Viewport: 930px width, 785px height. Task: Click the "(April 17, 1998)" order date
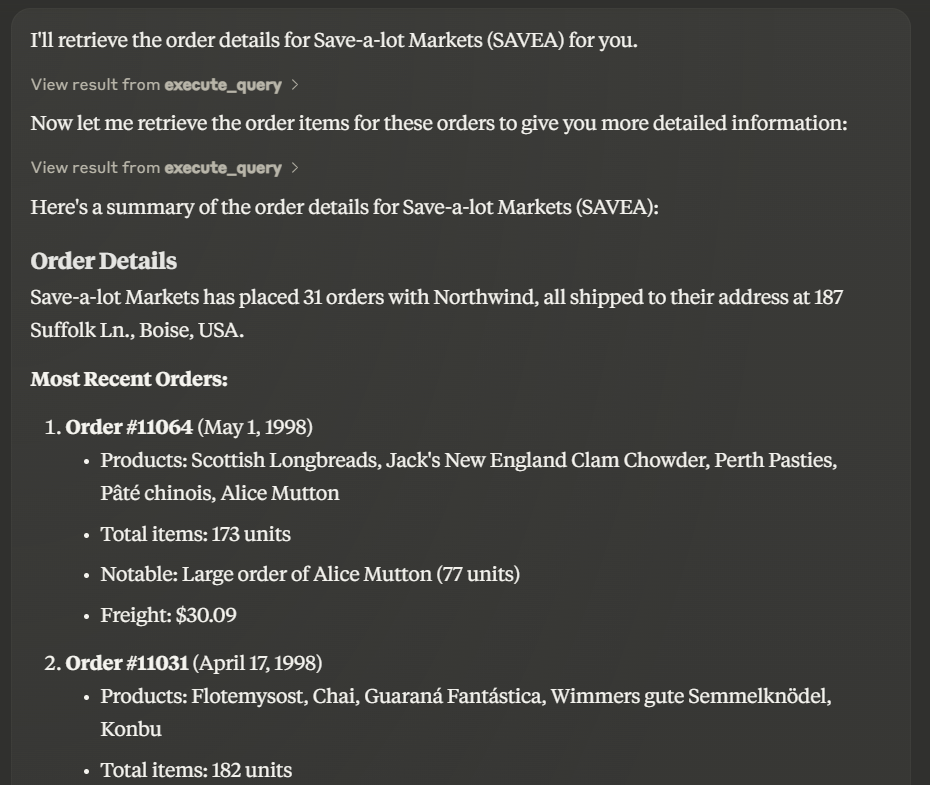(x=258, y=663)
